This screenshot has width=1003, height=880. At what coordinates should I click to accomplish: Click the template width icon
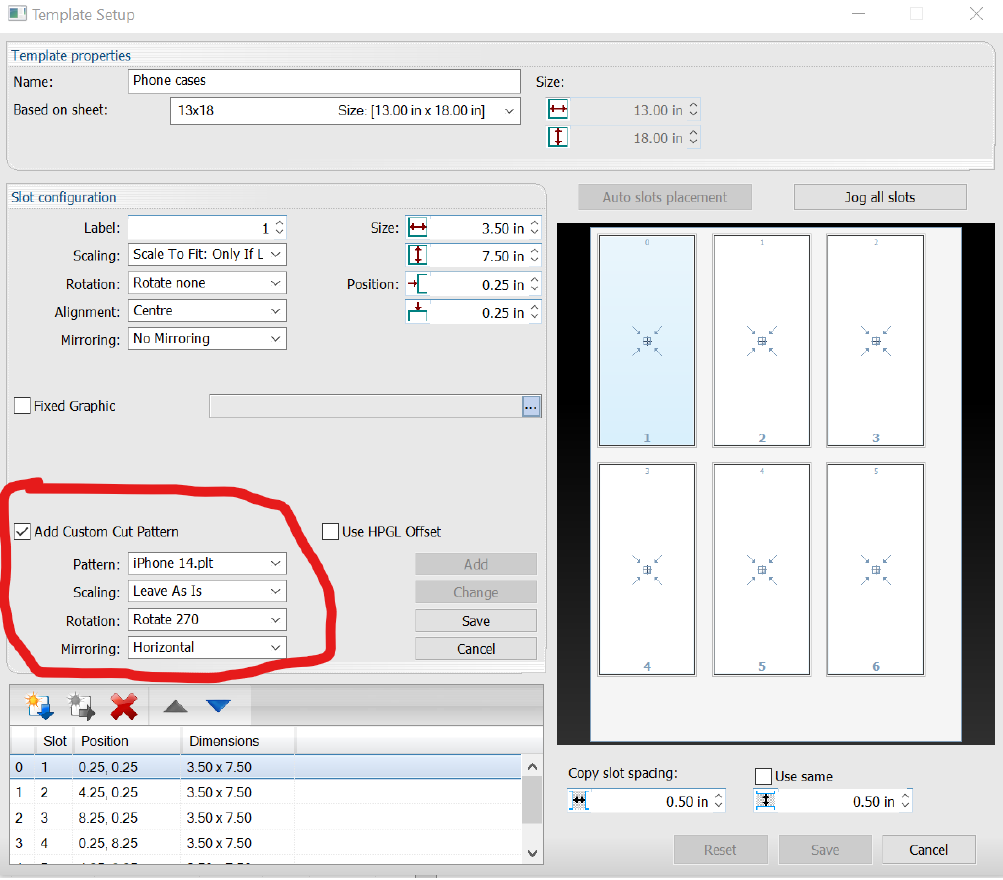[x=558, y=109]
